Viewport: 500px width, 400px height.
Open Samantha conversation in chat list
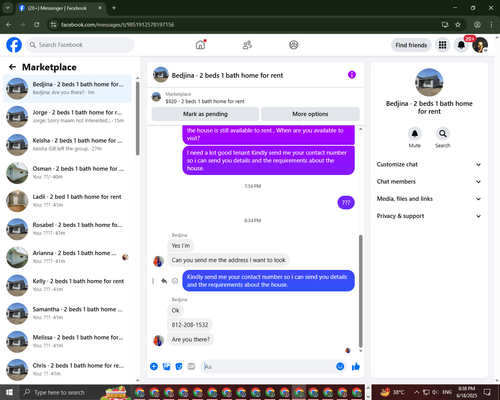[x=68, y=313]
